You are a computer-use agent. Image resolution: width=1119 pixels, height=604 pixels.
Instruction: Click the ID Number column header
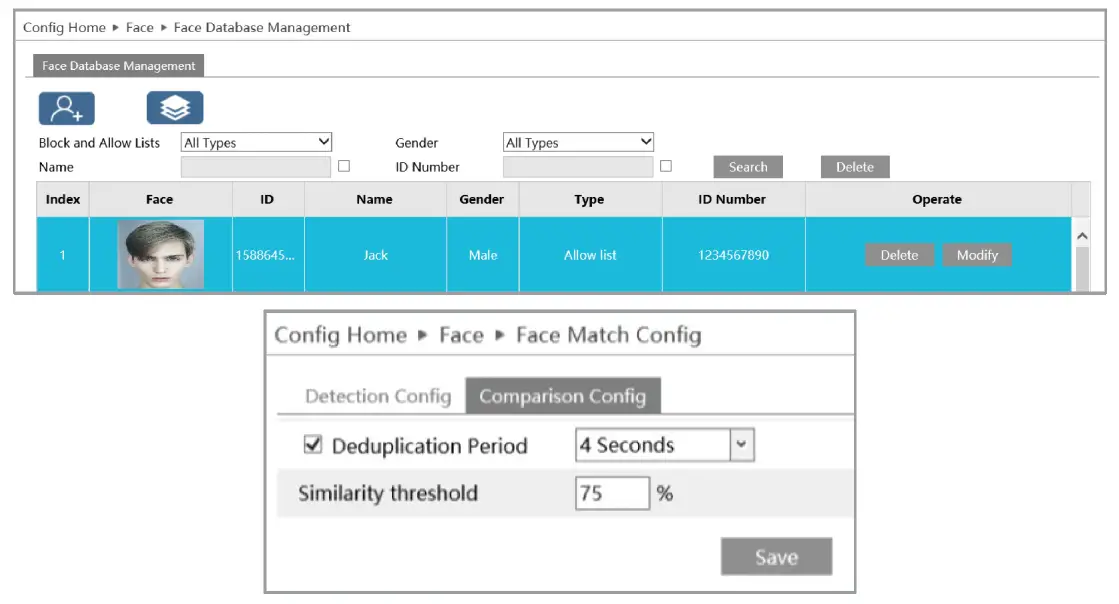pyautogui.click(x=732, y=199)
